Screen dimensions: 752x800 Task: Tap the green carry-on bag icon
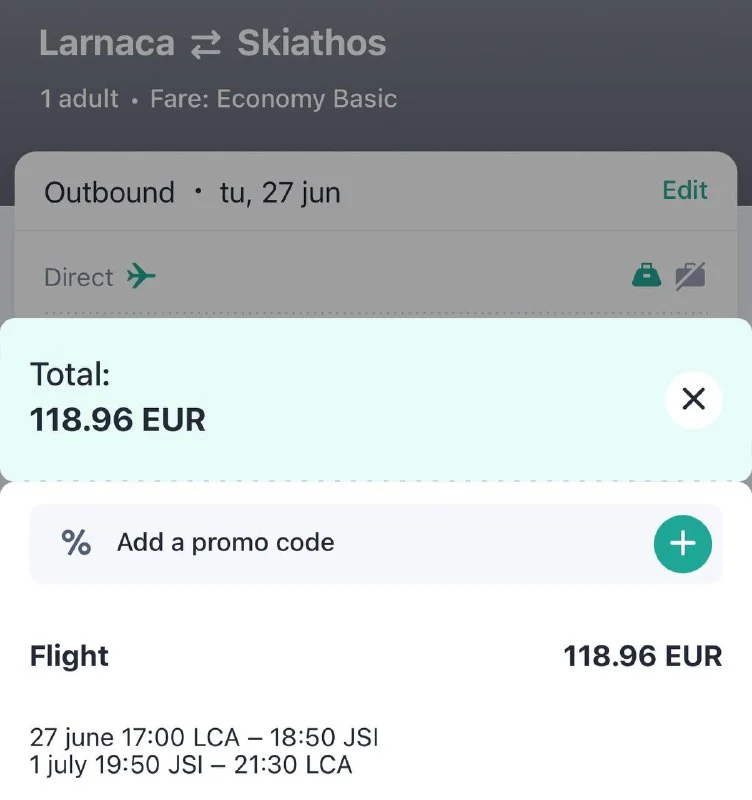[x=647, y=275]
